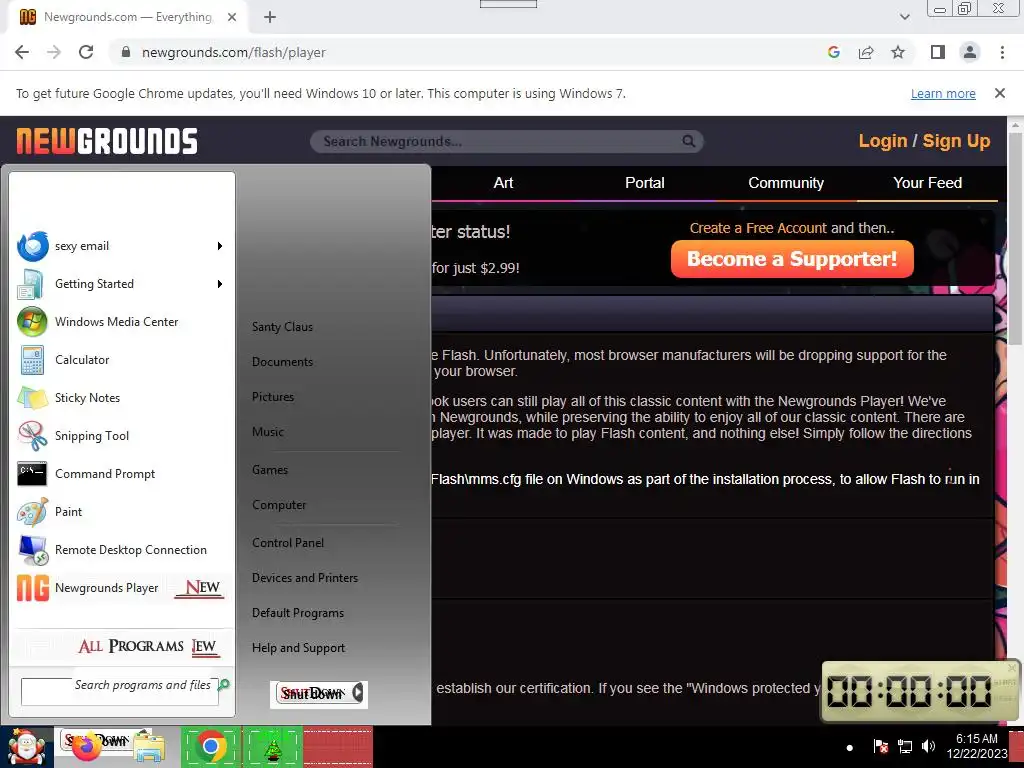Open Documents from Start menu
Viewport: 1024px width, 768px height.
(x=282, y=362)
